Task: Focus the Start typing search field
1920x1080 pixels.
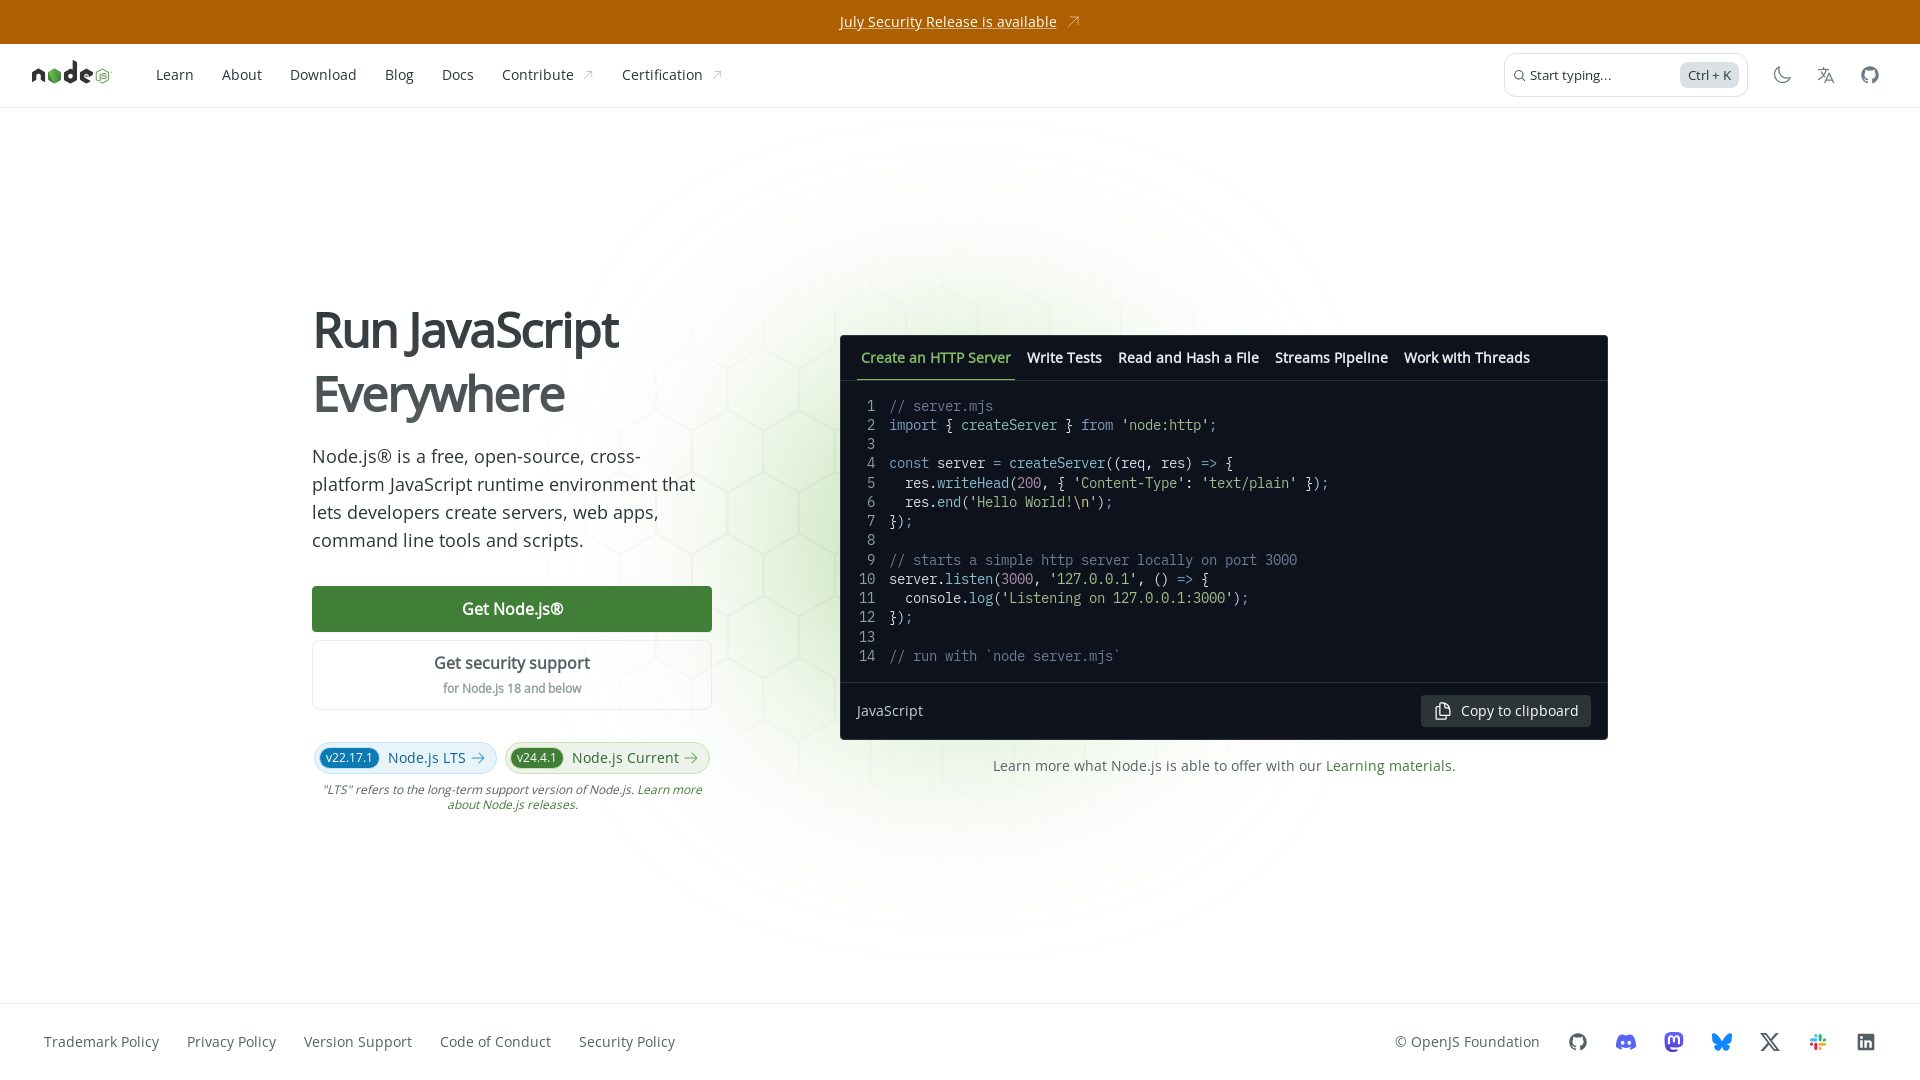Action: (x=1626, y=75)
